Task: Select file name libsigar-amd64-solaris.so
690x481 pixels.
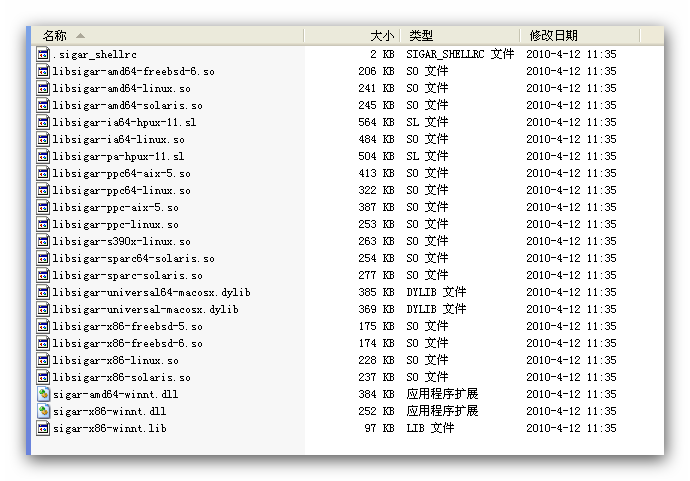Action: (x=128, y=106)
